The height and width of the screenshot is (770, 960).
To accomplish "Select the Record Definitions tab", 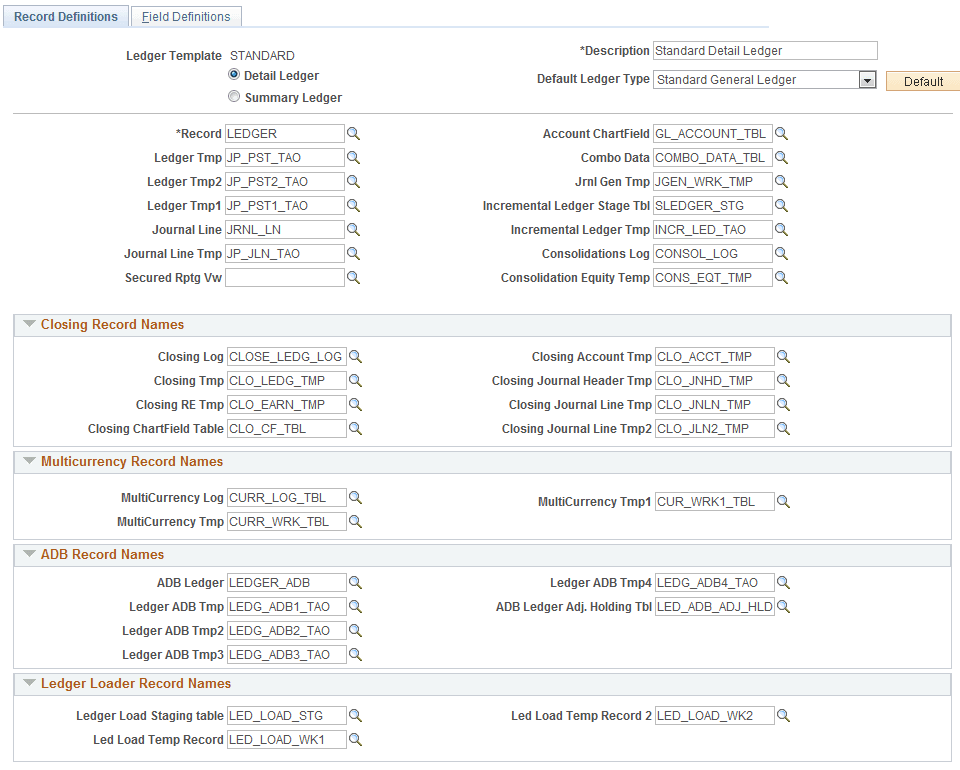I will (65, 16).
